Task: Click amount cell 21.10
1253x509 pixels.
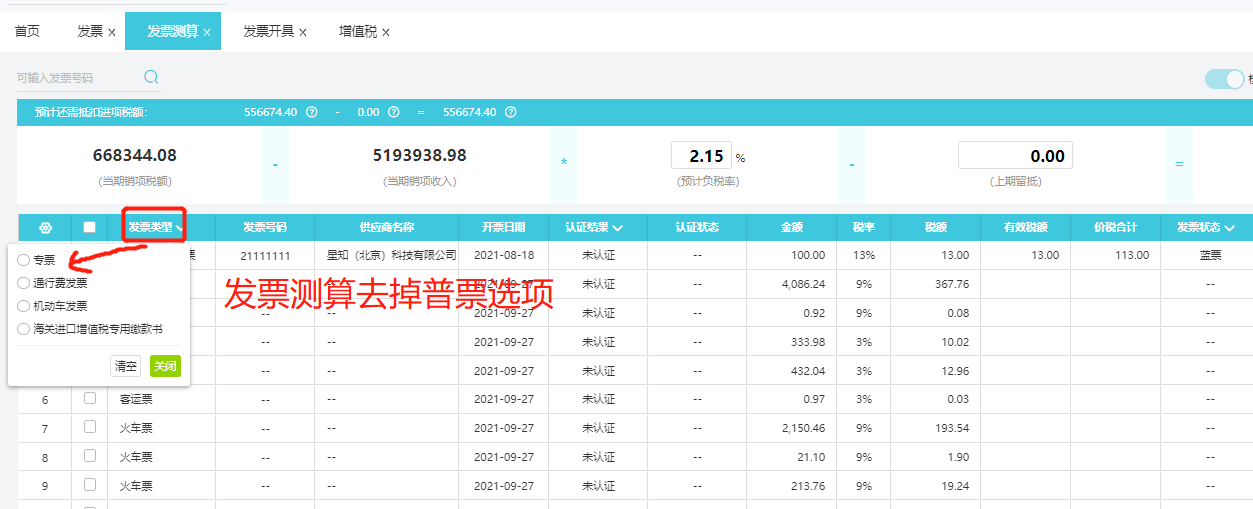Action: pyautogui.click(x=792, y=457)
